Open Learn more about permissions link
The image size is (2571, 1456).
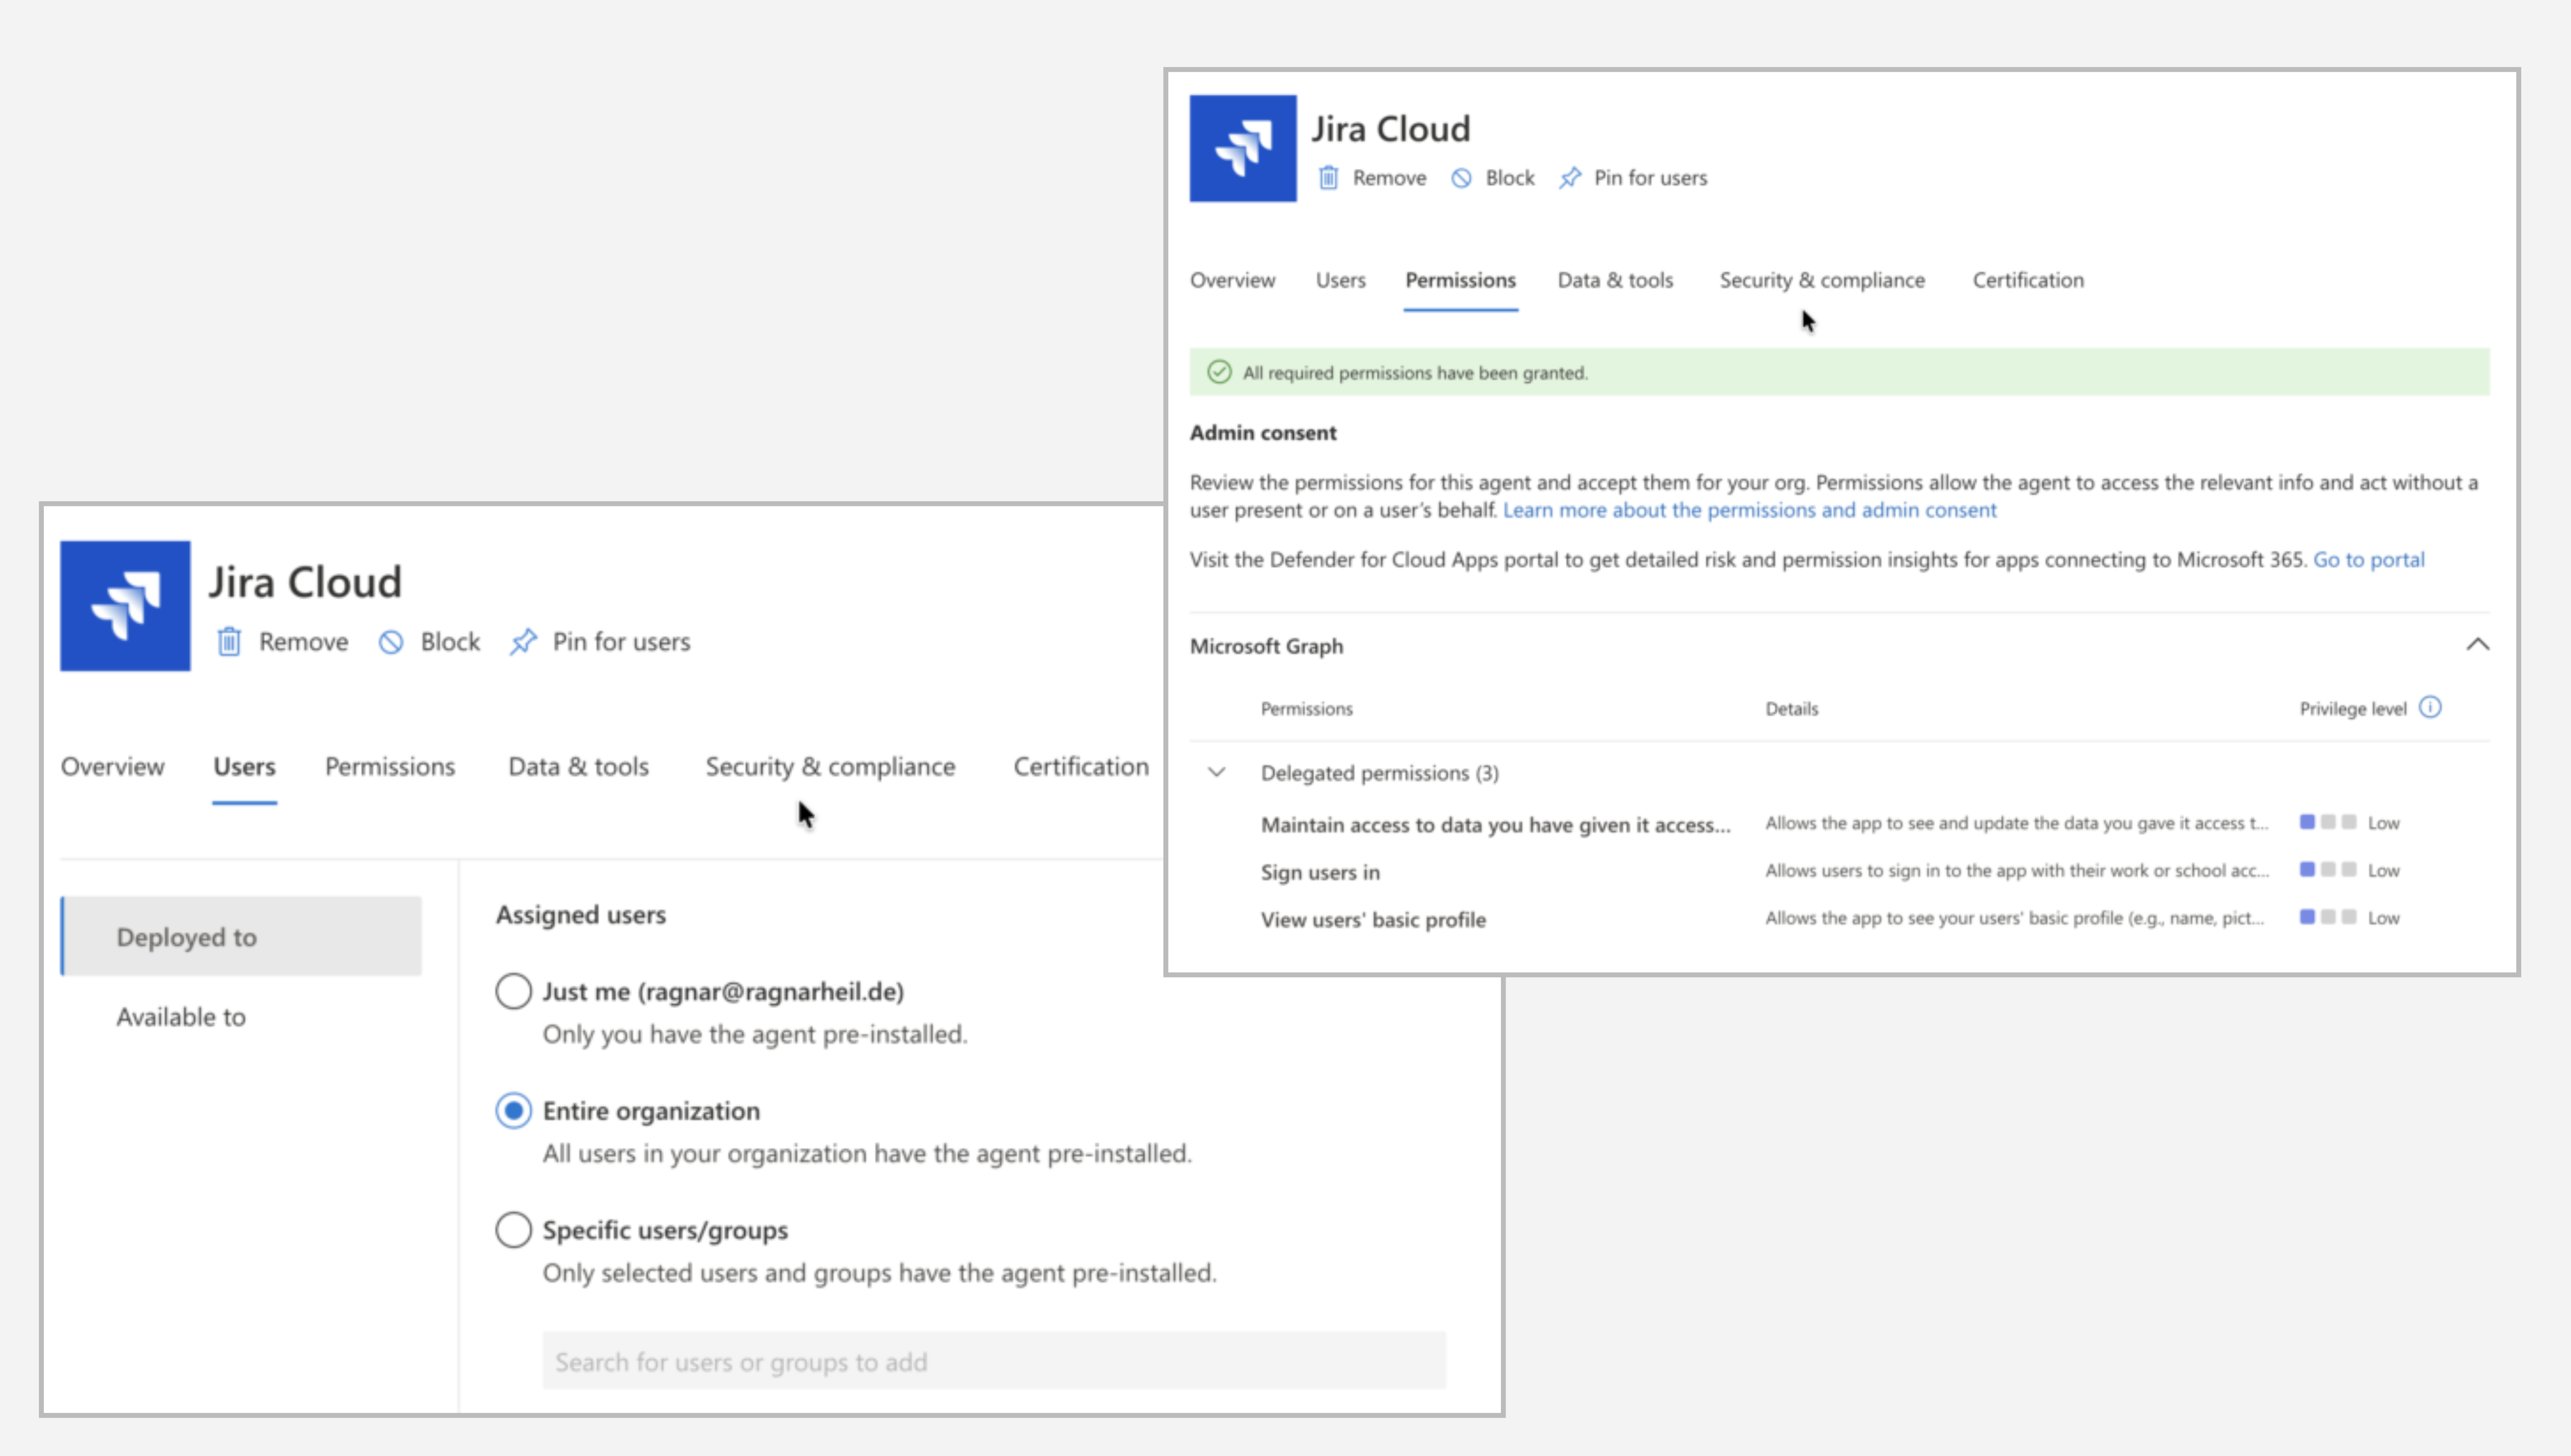click(1749, 510)
